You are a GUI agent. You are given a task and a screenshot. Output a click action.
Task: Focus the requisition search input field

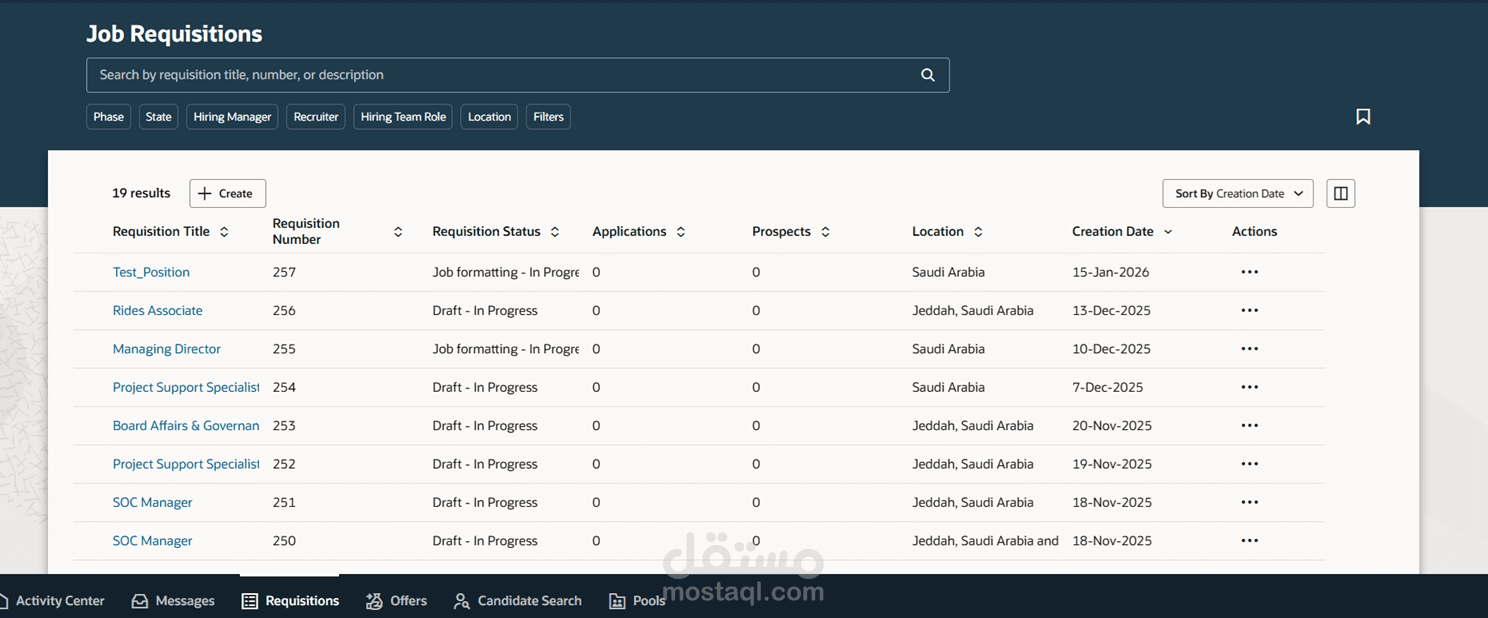(x=500, y=75)
